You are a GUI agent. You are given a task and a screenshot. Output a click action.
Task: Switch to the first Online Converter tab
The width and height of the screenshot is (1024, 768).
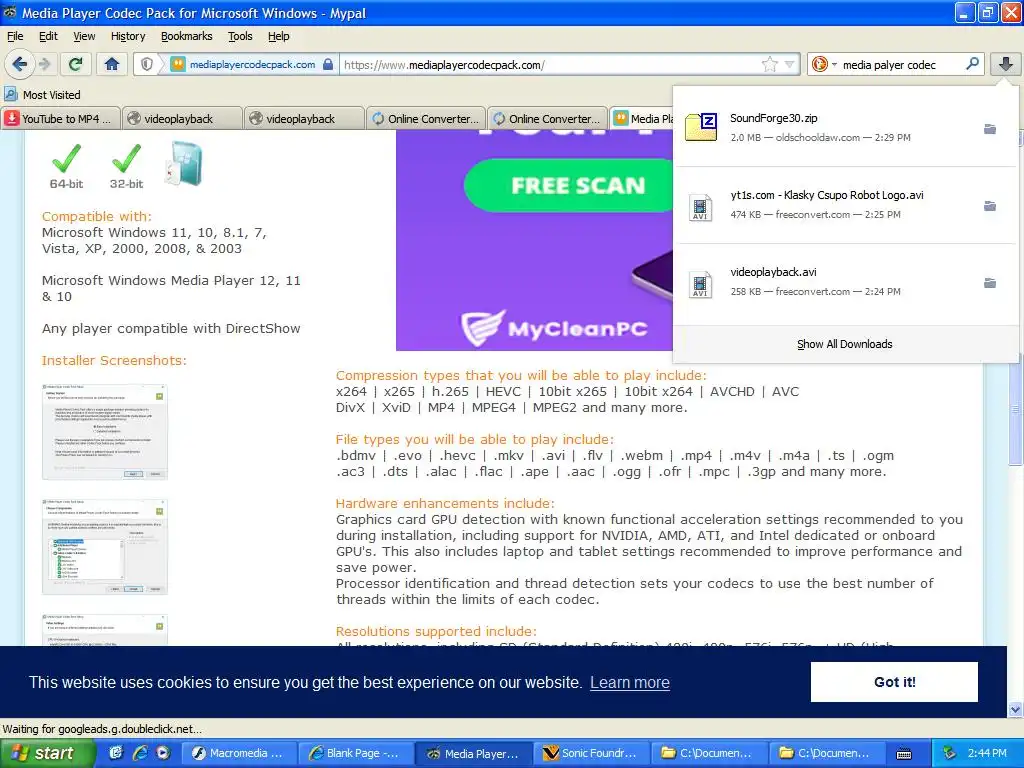point(426,118)
